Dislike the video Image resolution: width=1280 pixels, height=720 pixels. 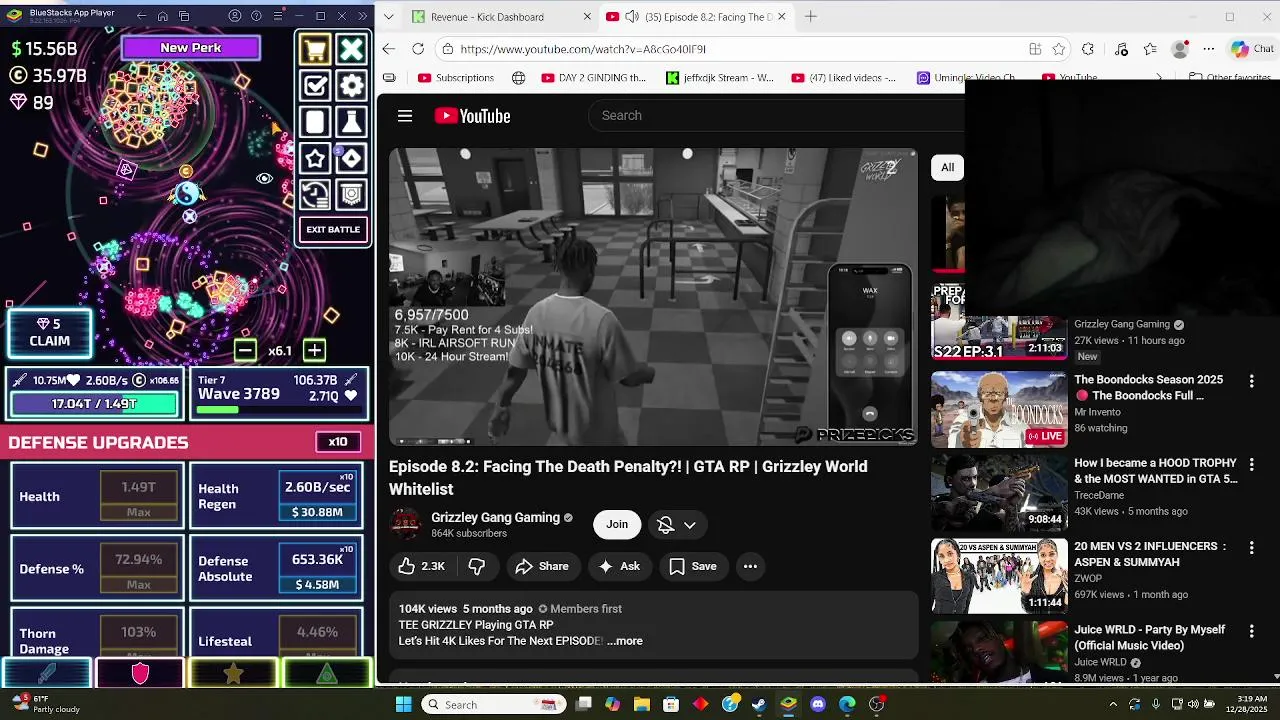477,567
